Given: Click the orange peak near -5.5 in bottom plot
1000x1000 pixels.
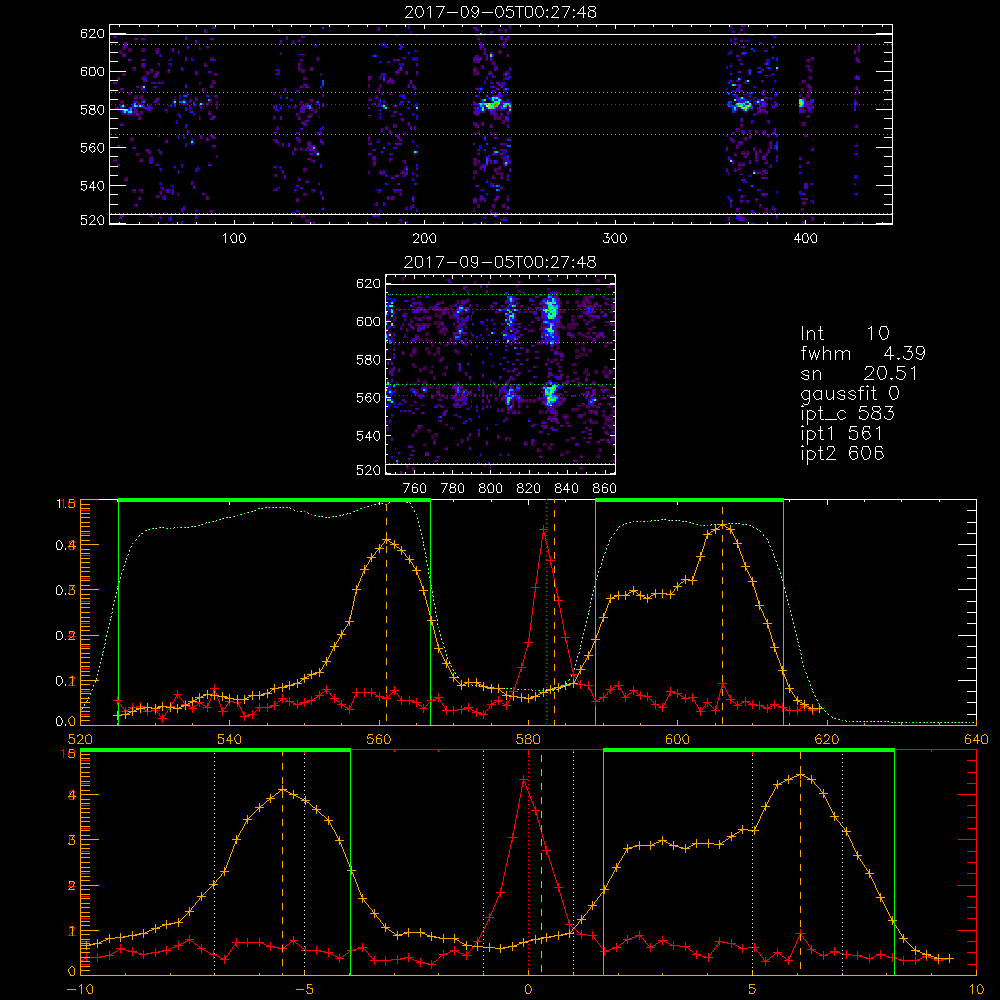Looking at the screenshot, I should tap(283, 791).
